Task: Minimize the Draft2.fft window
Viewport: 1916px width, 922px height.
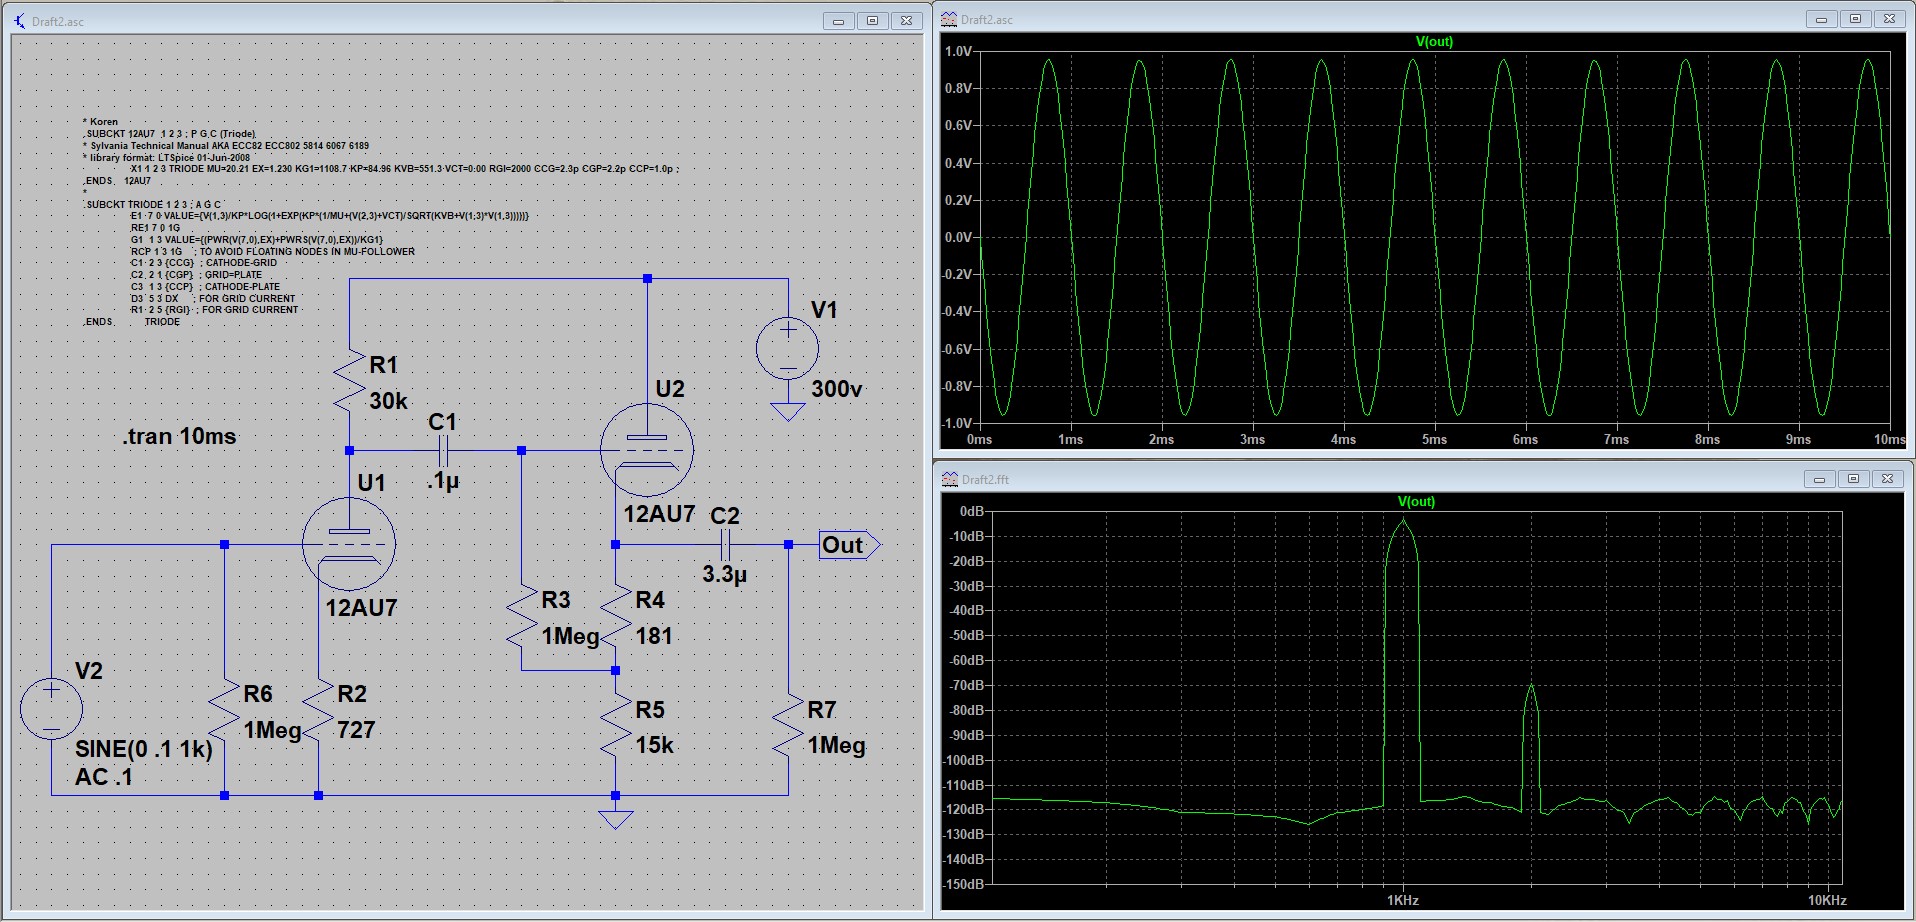Action: coord(1819,479)
